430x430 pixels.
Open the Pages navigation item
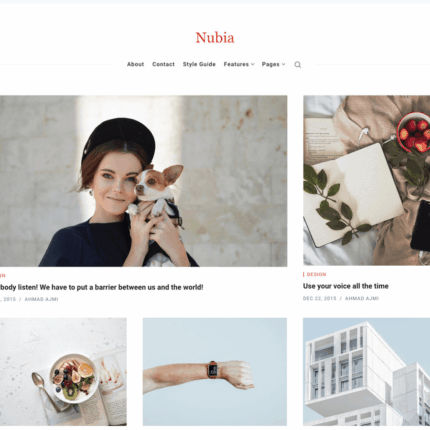[271, 64]
